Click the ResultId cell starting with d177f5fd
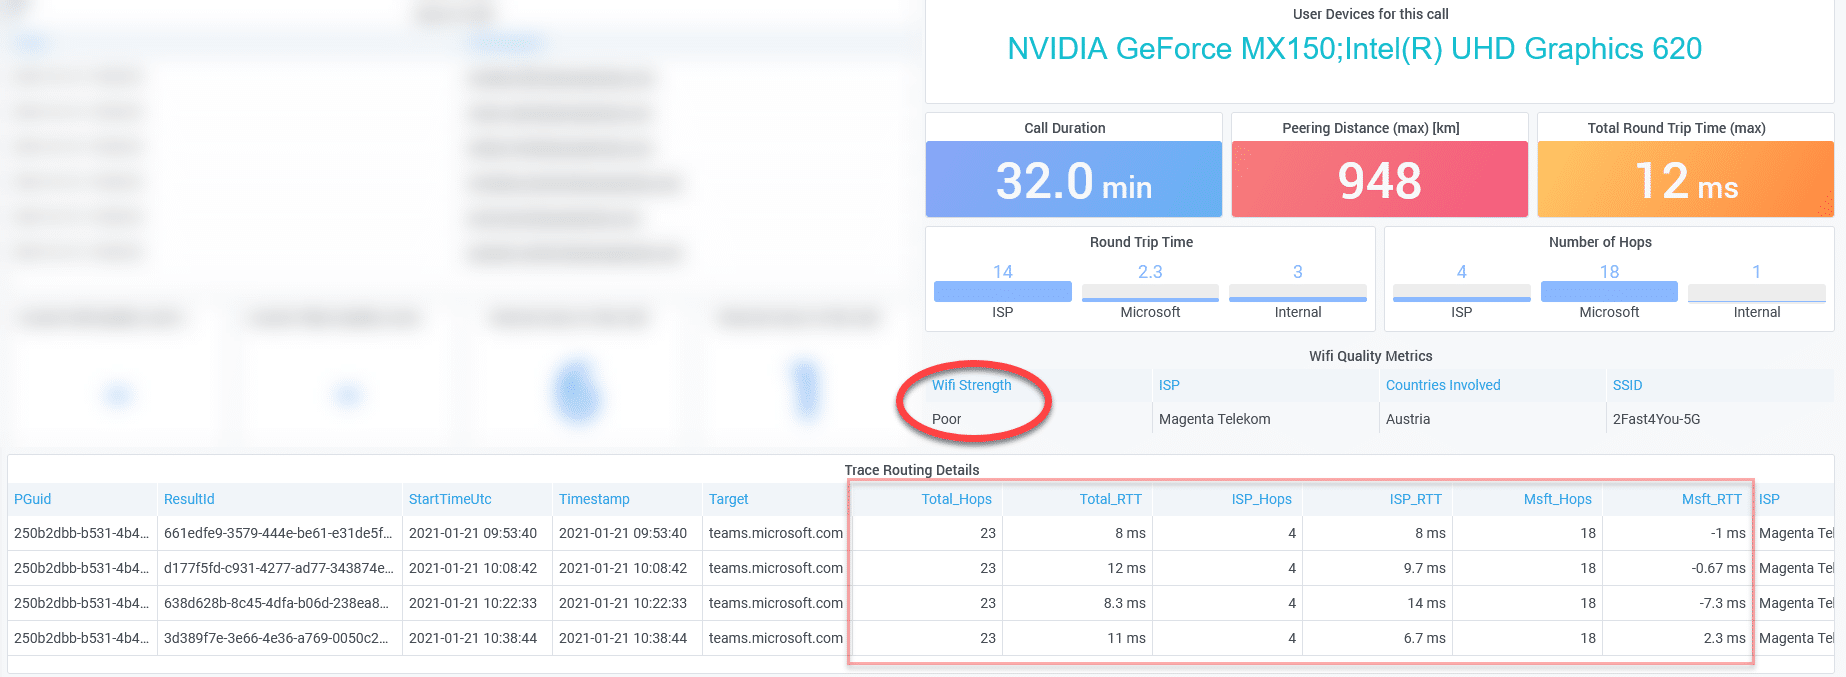The height and width of the screenshot is (677, 1846). point(278,568)
